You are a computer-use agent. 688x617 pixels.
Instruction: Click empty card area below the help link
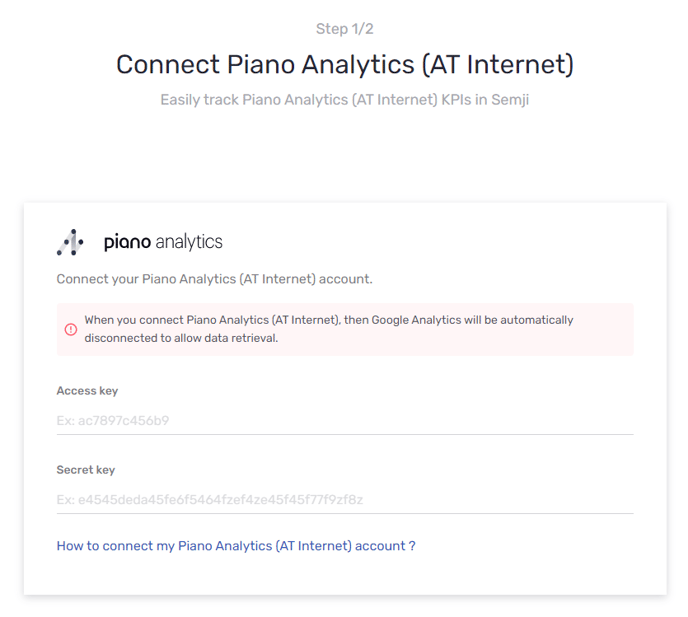coord(344,574)
